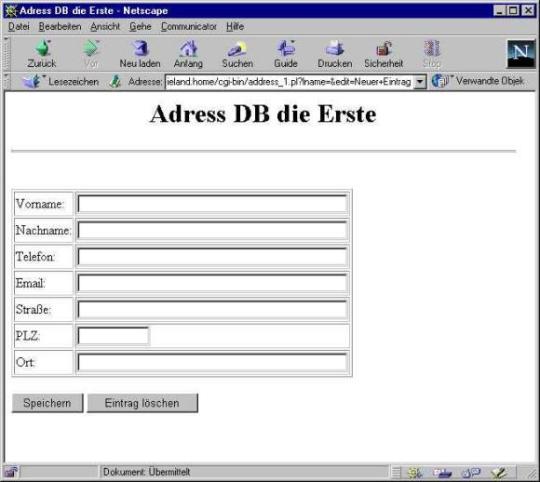Click the Netscape N logo

521,54
